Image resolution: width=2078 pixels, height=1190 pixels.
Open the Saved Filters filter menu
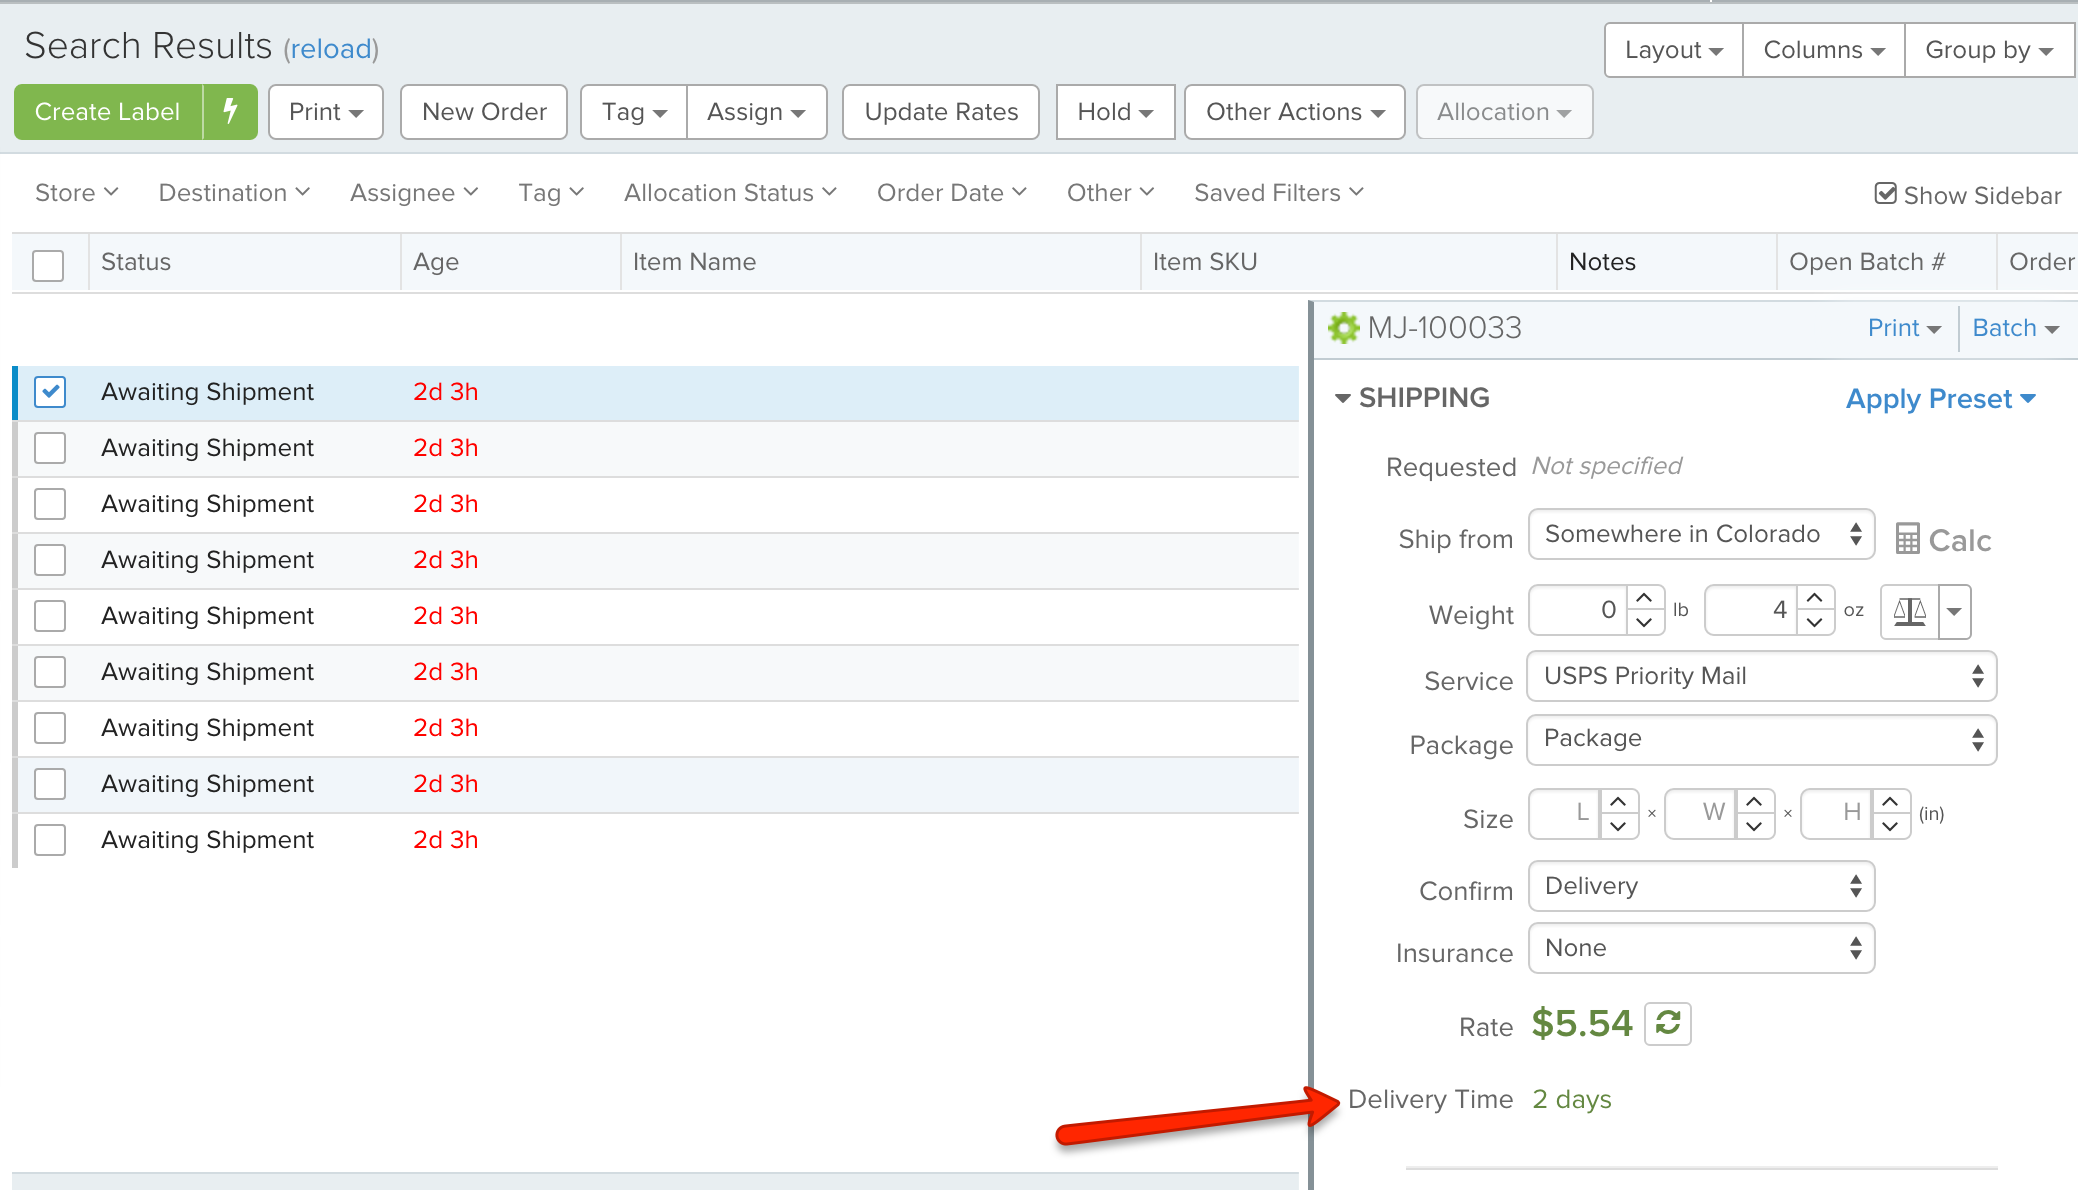pyautogui.click(x=1277, y=193)
